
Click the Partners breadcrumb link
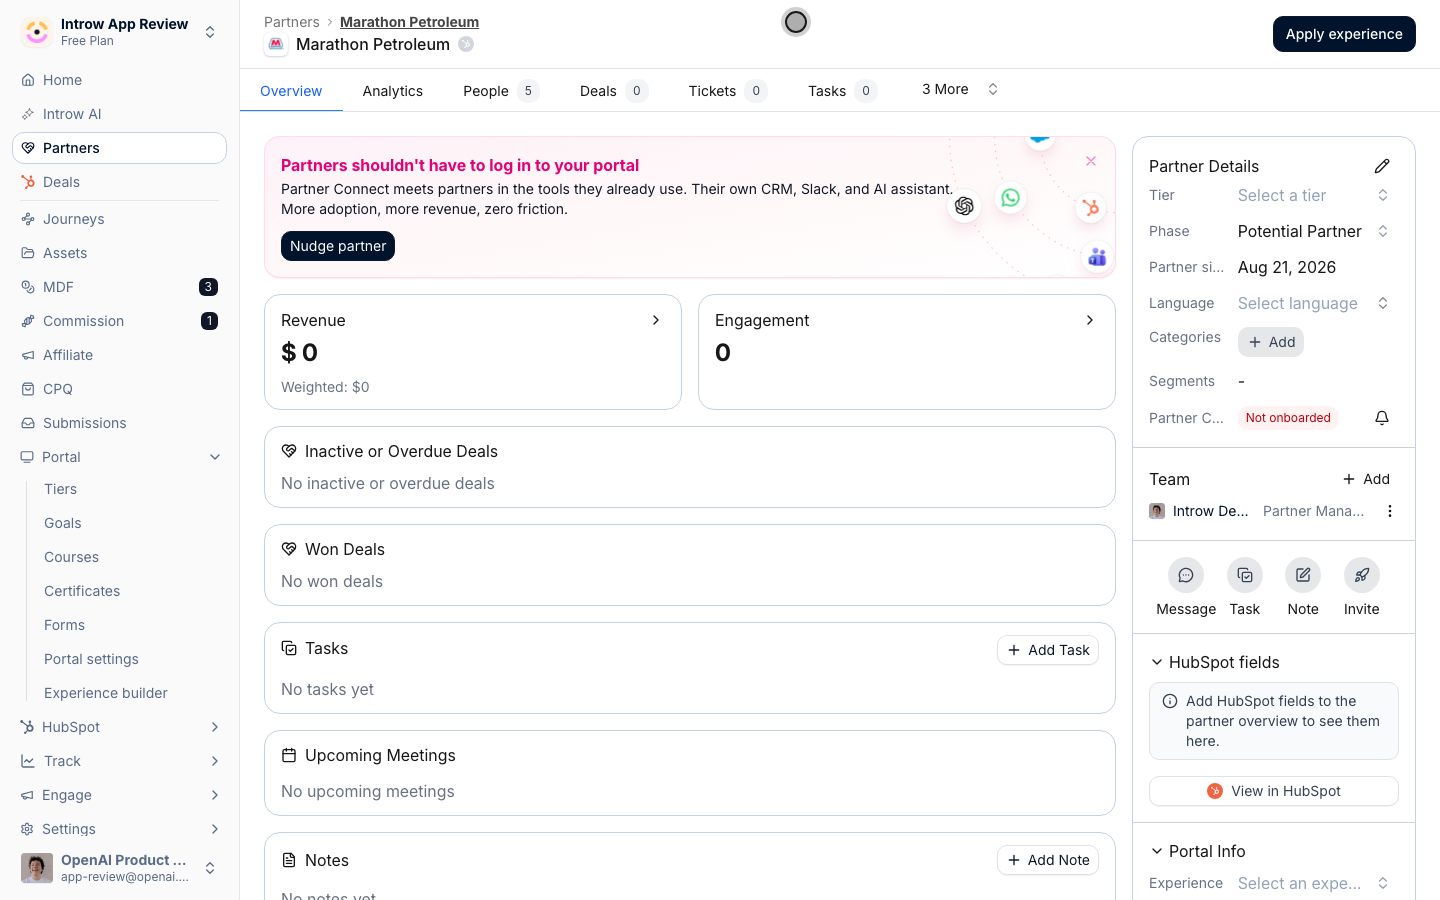292,22
